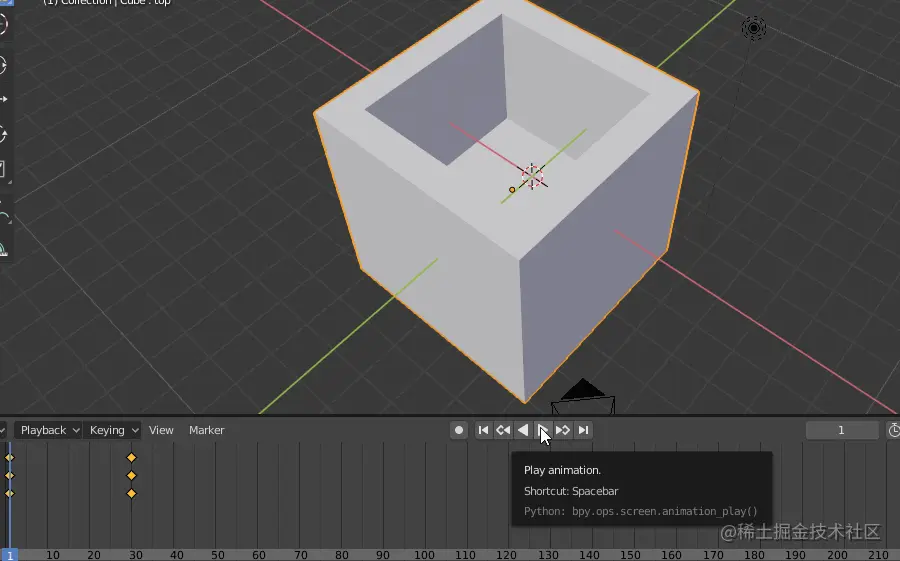Toggle the clock icon for preview range

[893, 430]
